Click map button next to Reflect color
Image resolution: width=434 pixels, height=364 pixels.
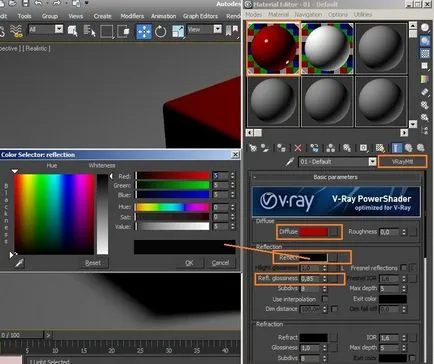(333, 257)
